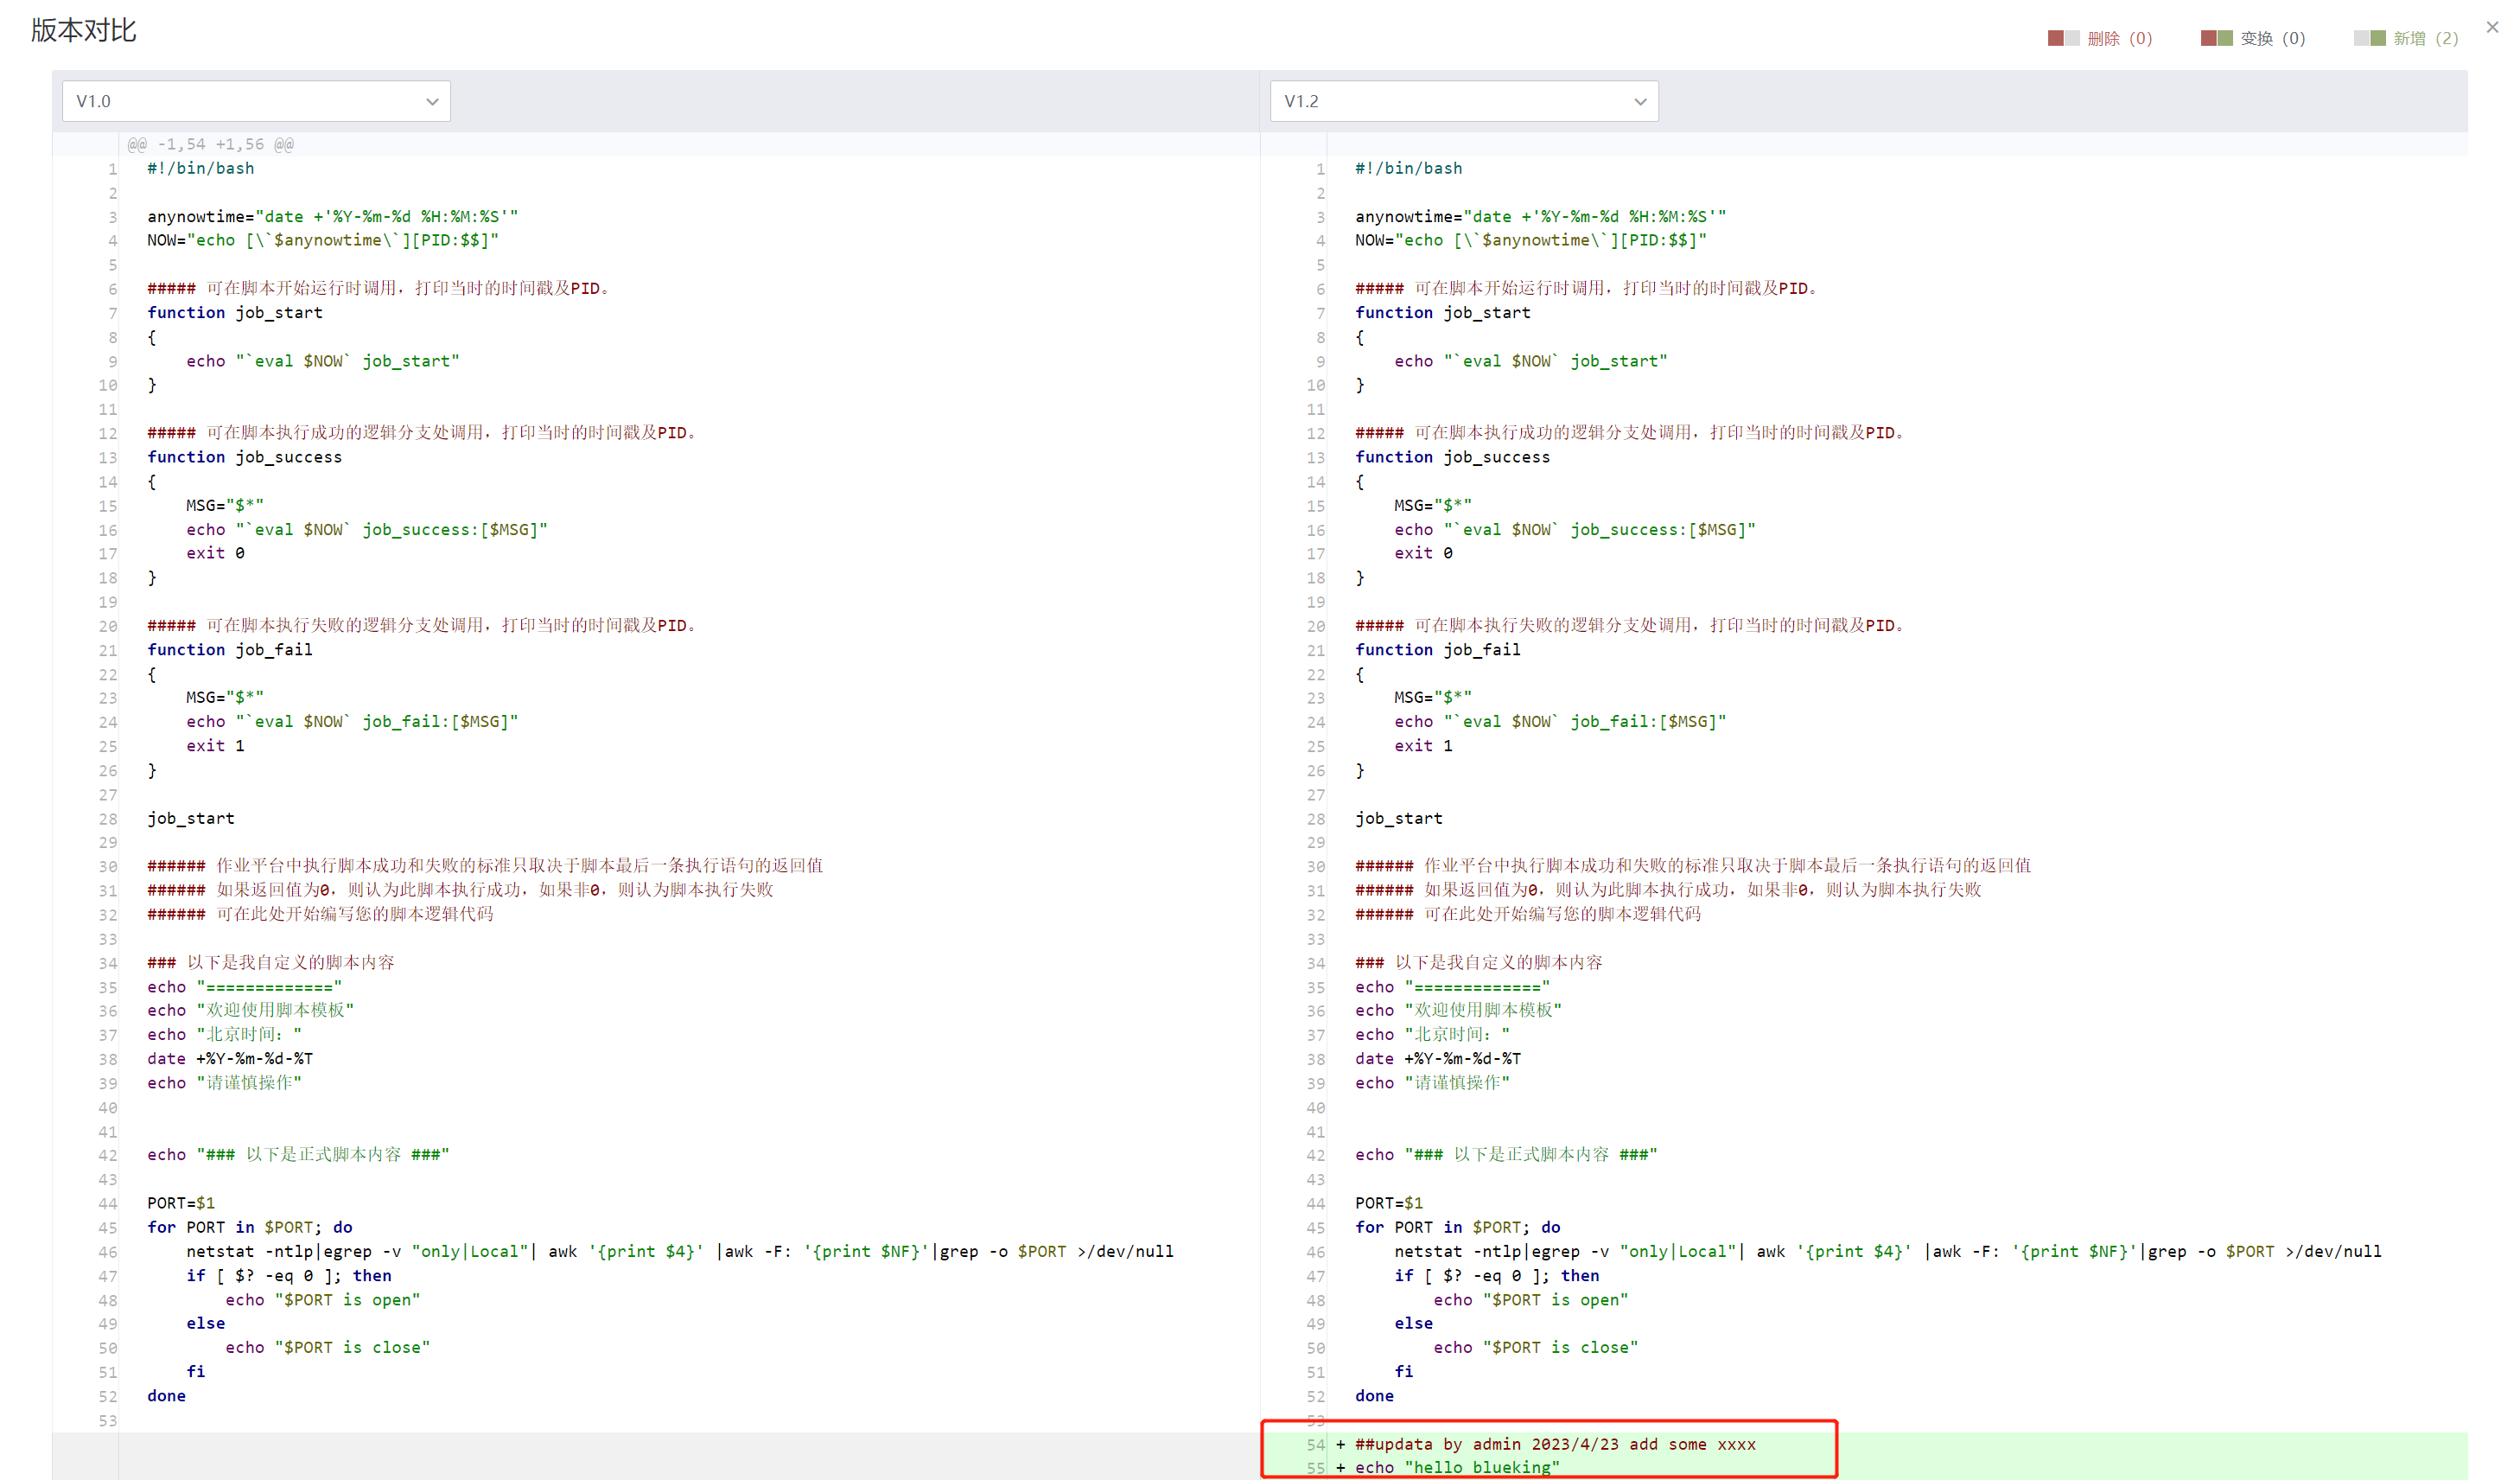Click echo "欢迎使用脚本模板" in right pane
Viewport: 2520px width, 1480px height.
click(x=1458, y=1010)
